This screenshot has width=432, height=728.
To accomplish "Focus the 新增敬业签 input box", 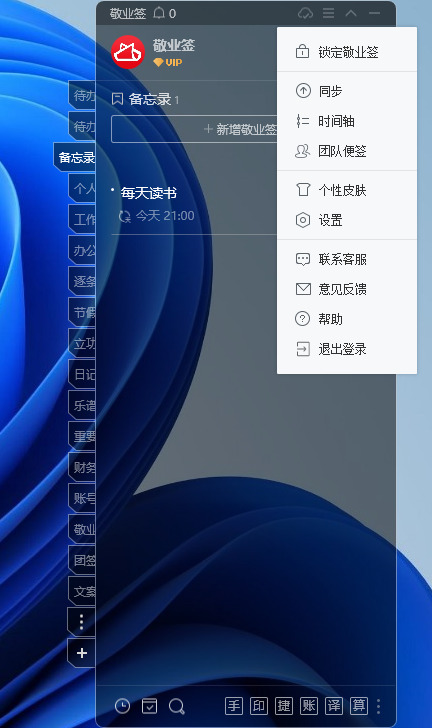I will pos(194,129).
